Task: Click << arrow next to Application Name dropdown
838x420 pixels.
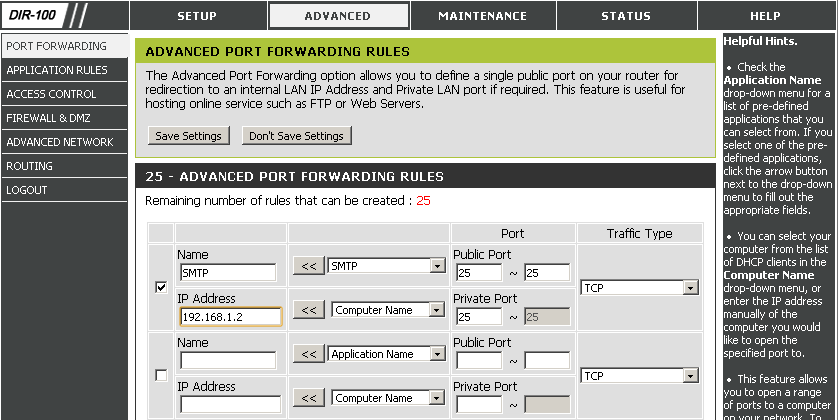Action: point(309,354)
